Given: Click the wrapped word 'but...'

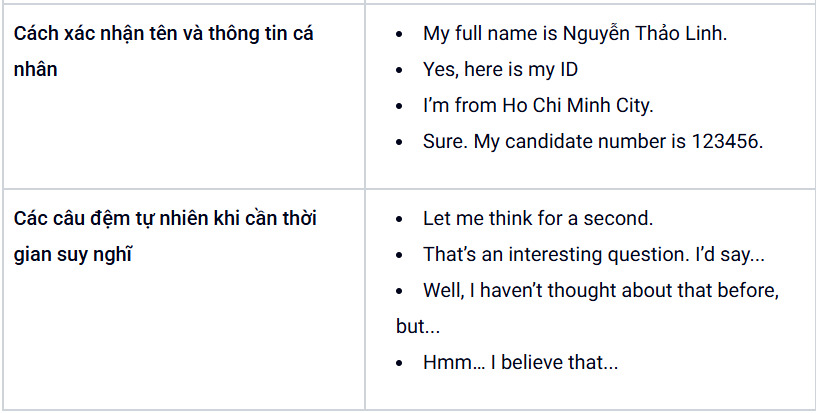Looking at the screenshot, I should [x=418, y=326].
